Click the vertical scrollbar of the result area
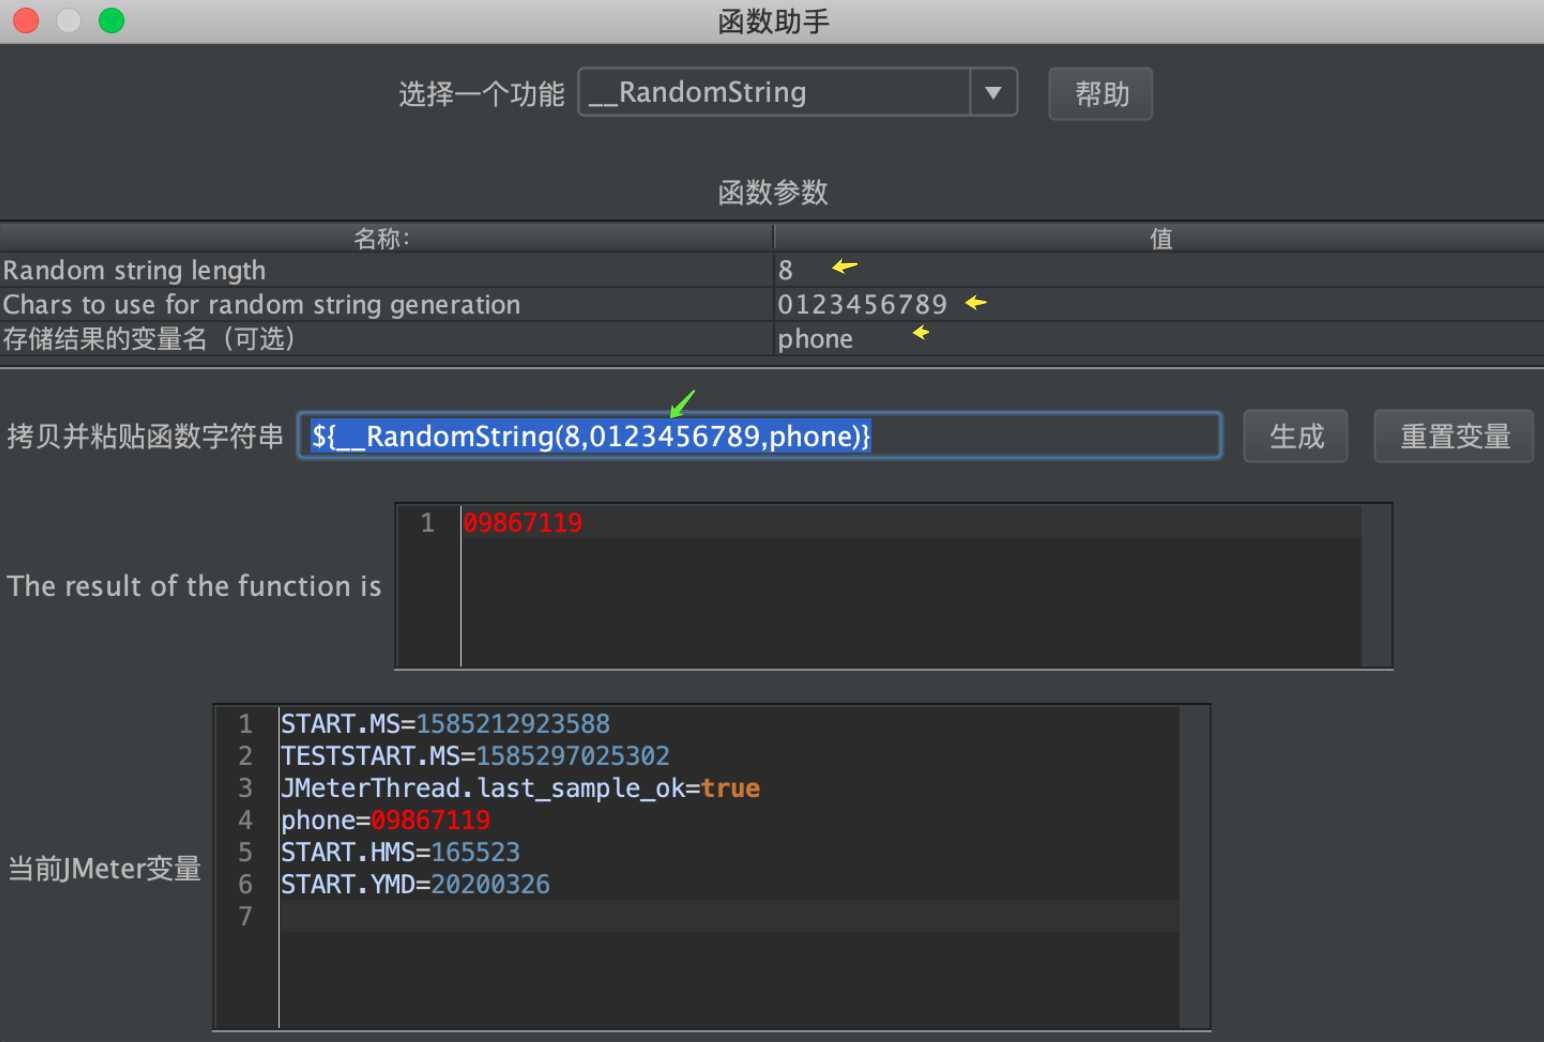This screenshot has height=1042, width=1544. coord(1376,586)
